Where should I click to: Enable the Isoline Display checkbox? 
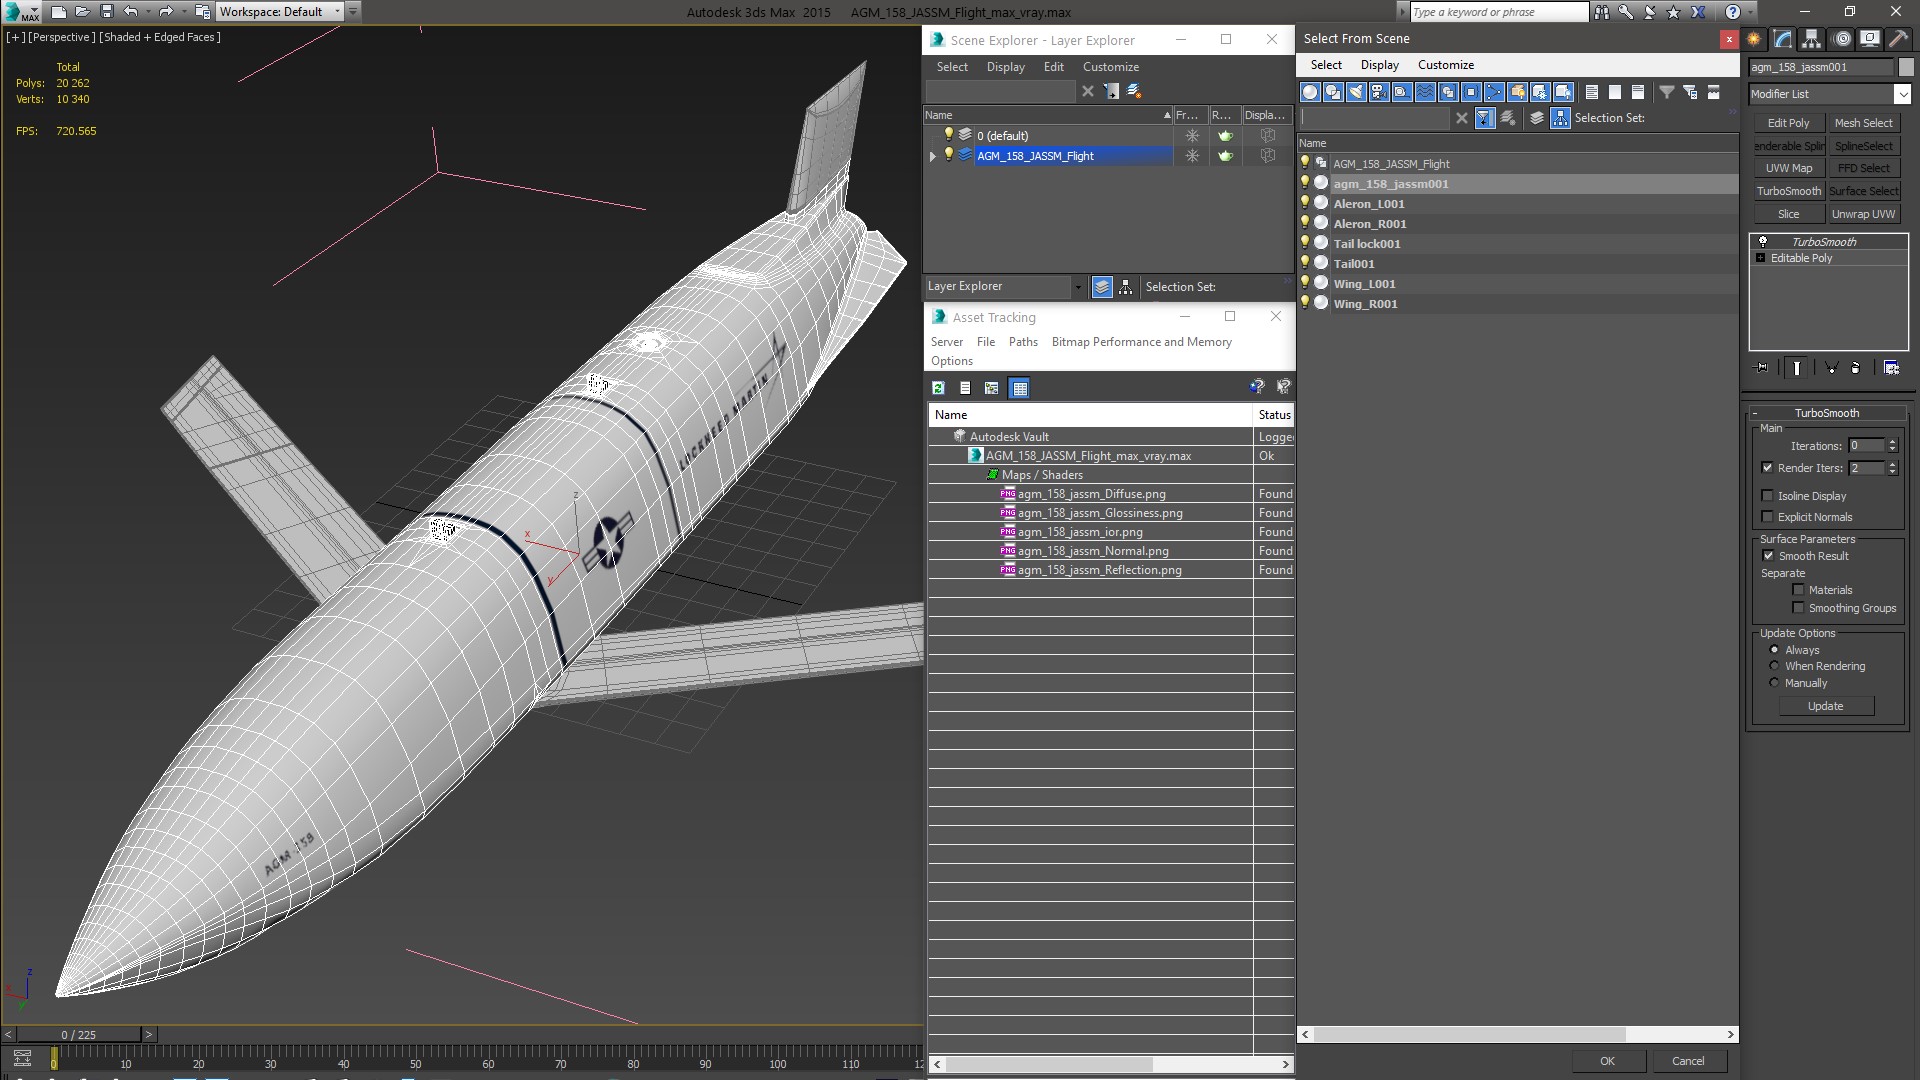coord(1767,496)
